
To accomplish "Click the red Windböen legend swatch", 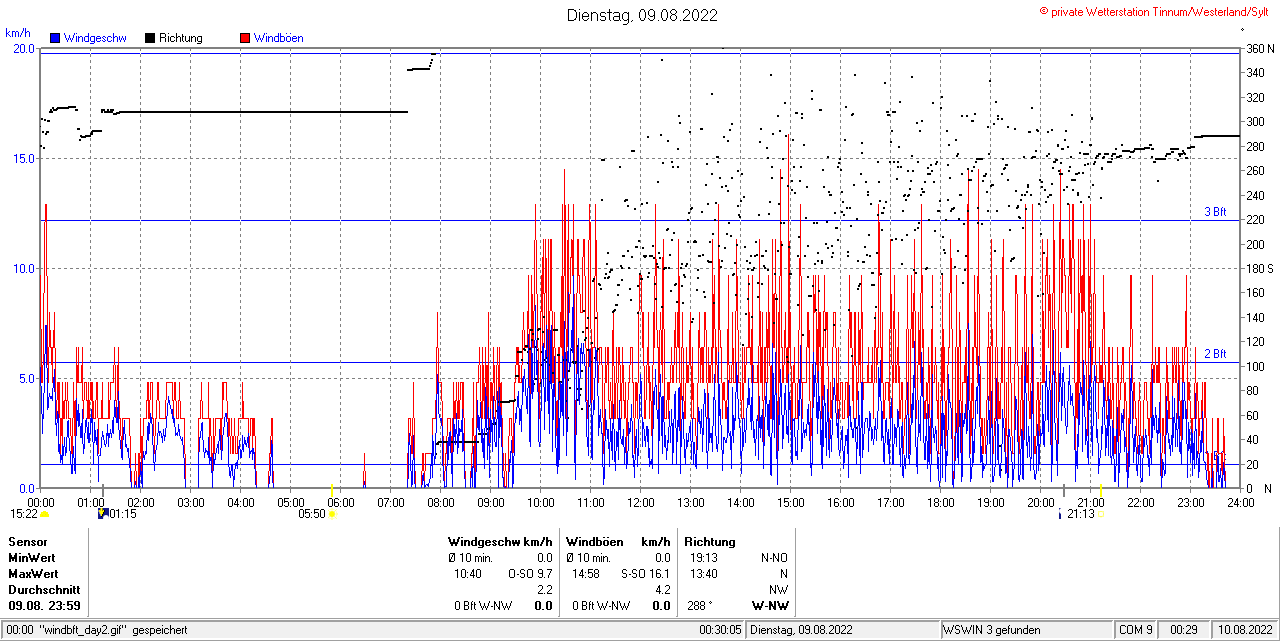I will click(x=245, y=38).
